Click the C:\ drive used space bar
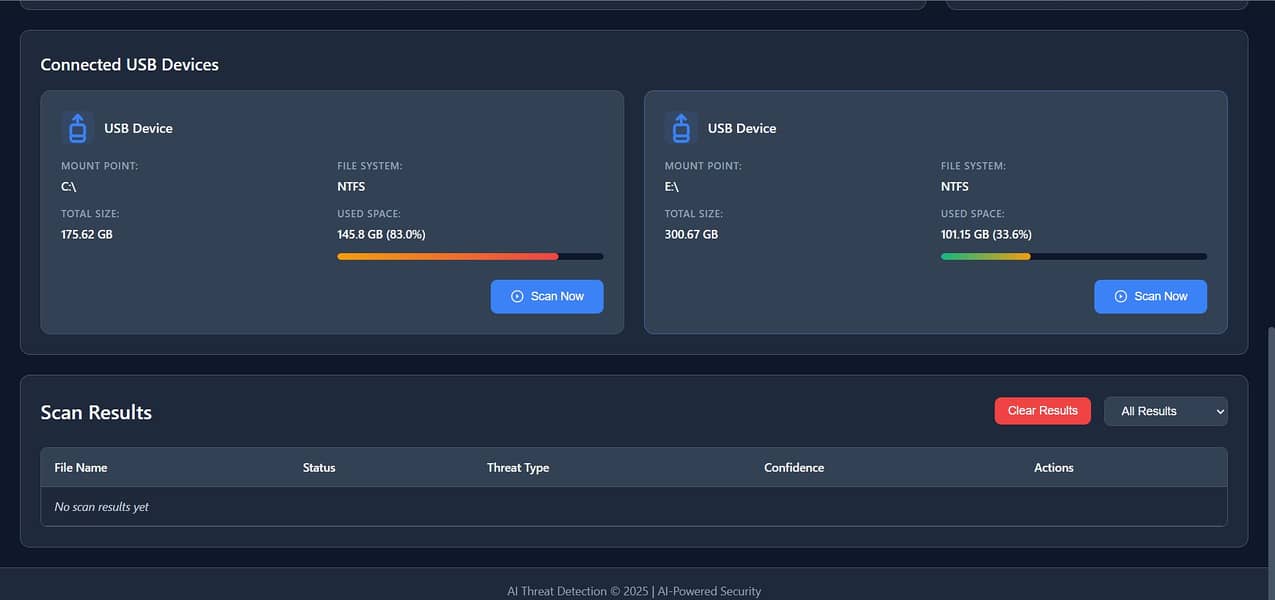 (470, 257)
